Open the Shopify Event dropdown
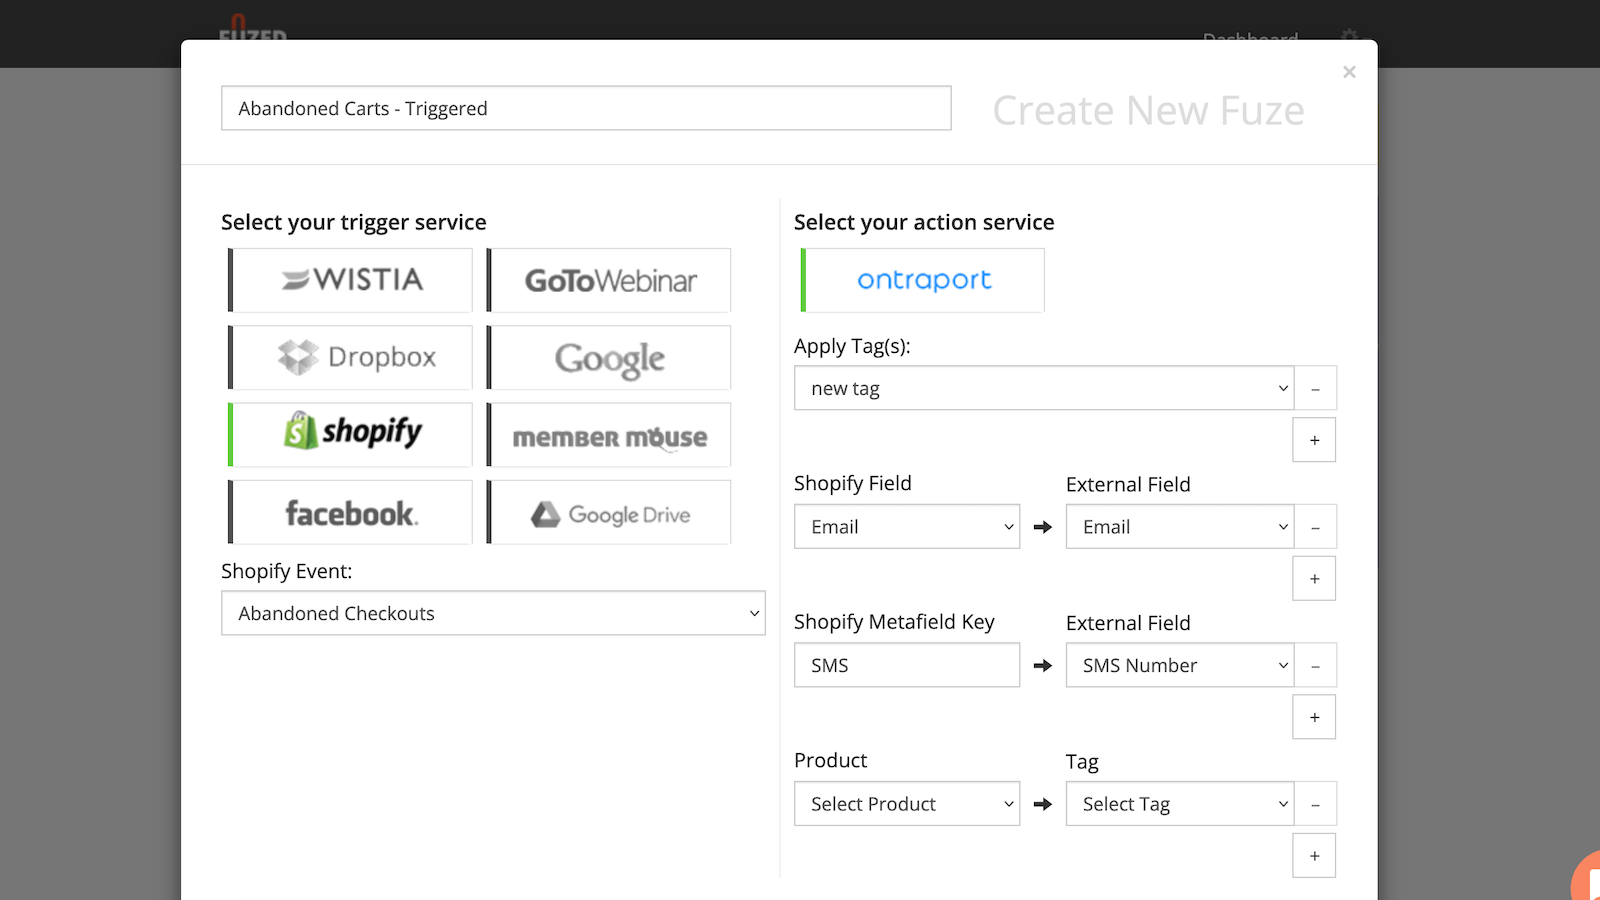This screenshot has height=900, width=1600. (493, 613)
